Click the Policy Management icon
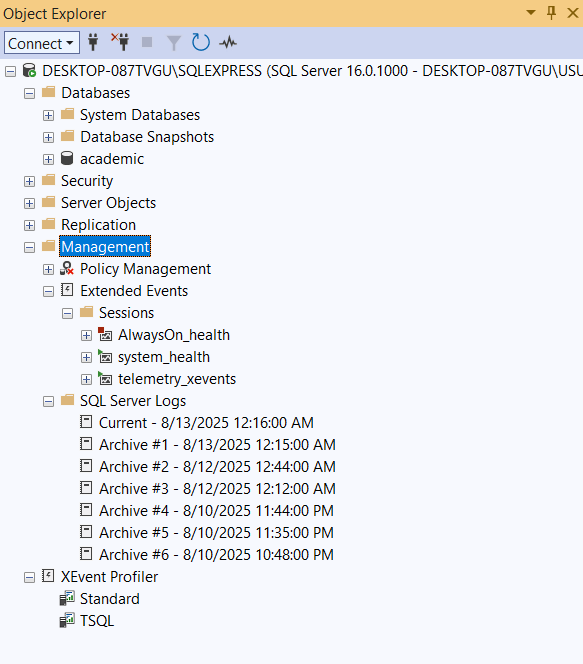 [67, 268]
